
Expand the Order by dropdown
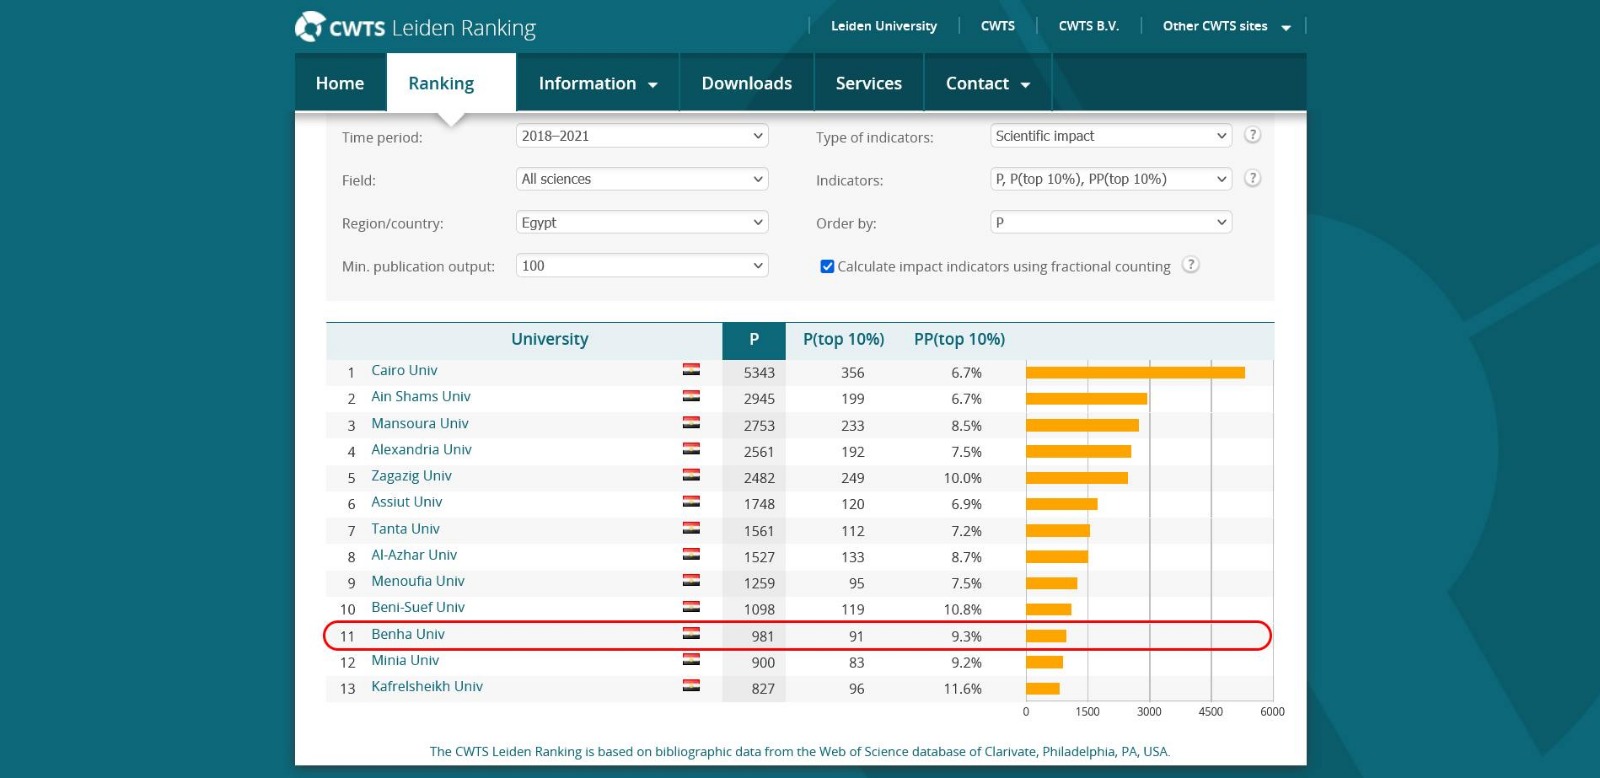tap(1110, 222)
